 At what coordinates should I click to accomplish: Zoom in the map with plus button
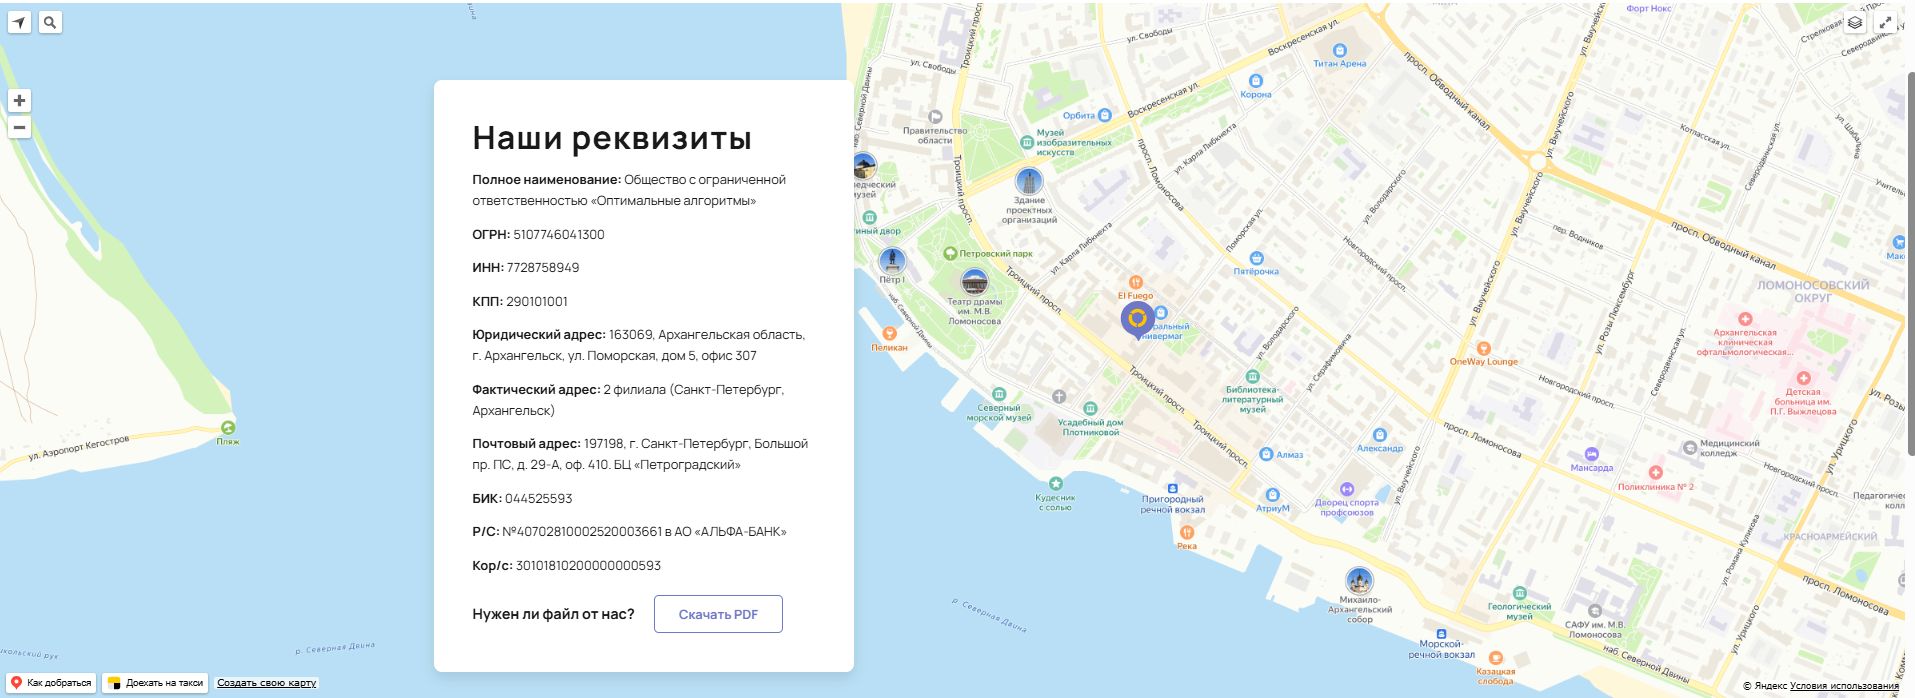point(19,100)
